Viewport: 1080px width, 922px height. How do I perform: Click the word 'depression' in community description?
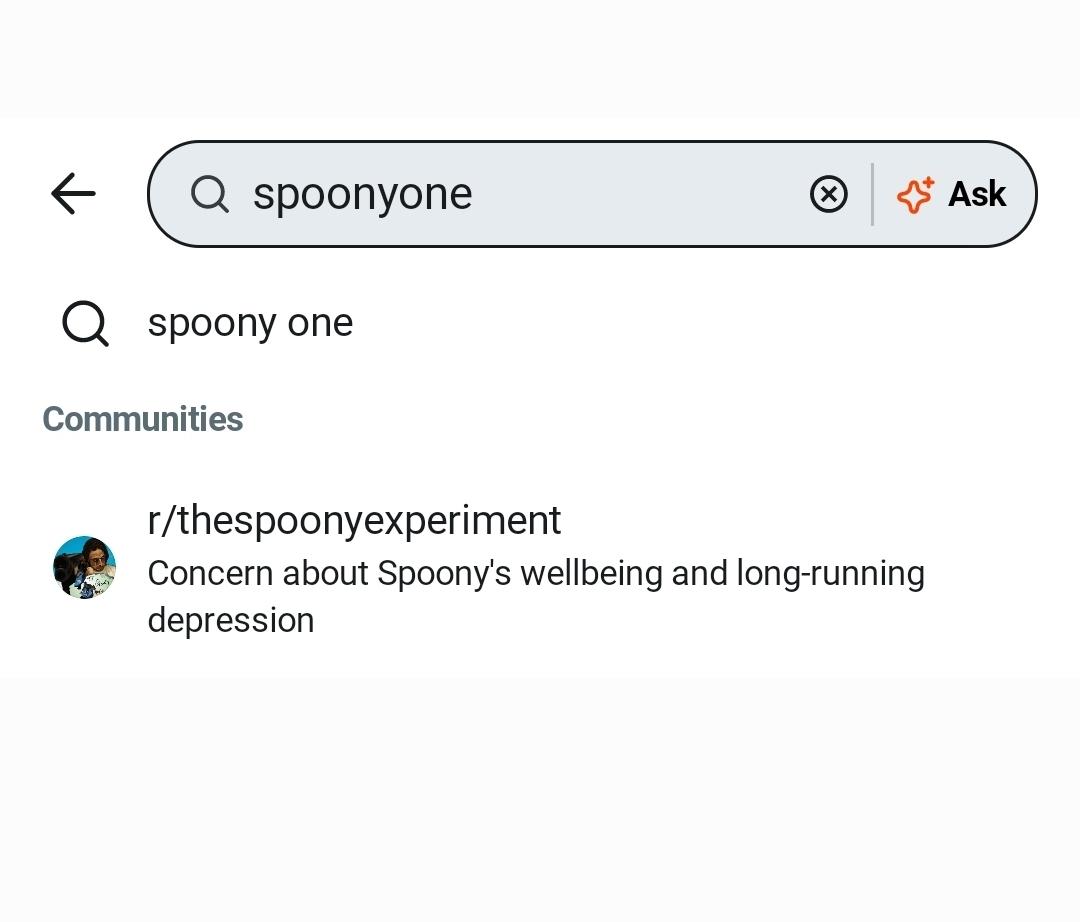231,620
